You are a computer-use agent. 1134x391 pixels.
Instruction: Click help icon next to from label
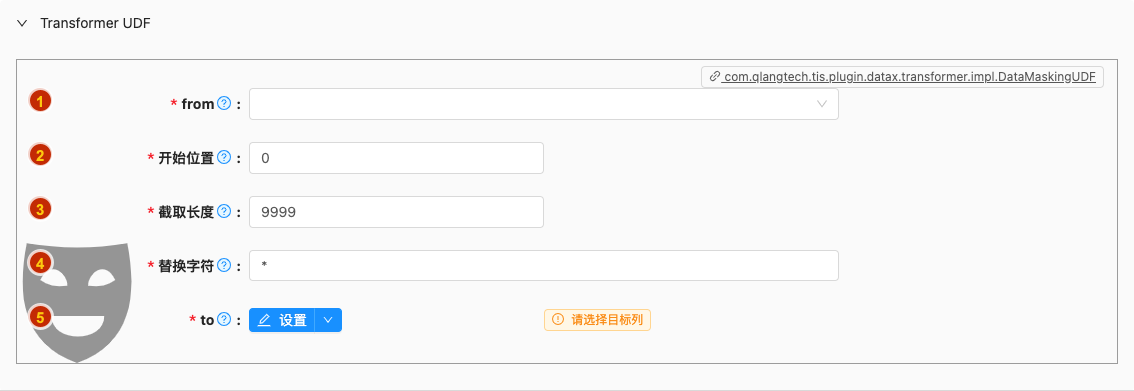223,104
